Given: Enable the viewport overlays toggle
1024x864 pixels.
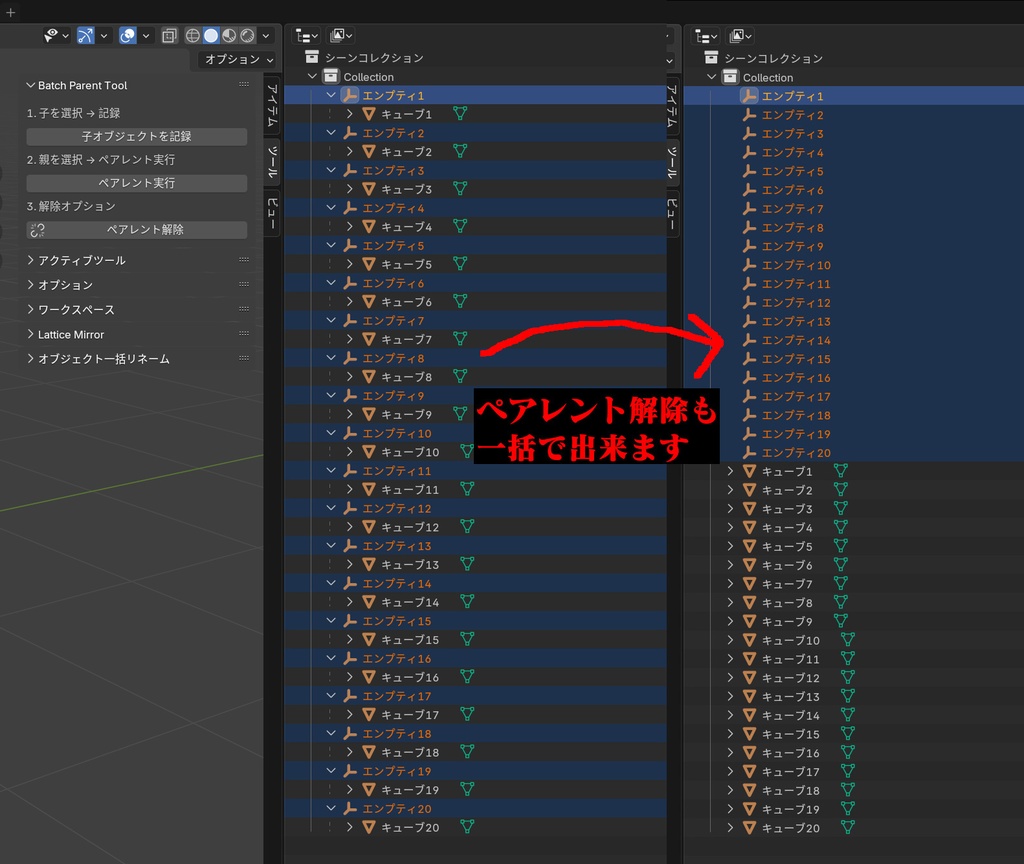Looking at the screenshot, I should point(168,35).
